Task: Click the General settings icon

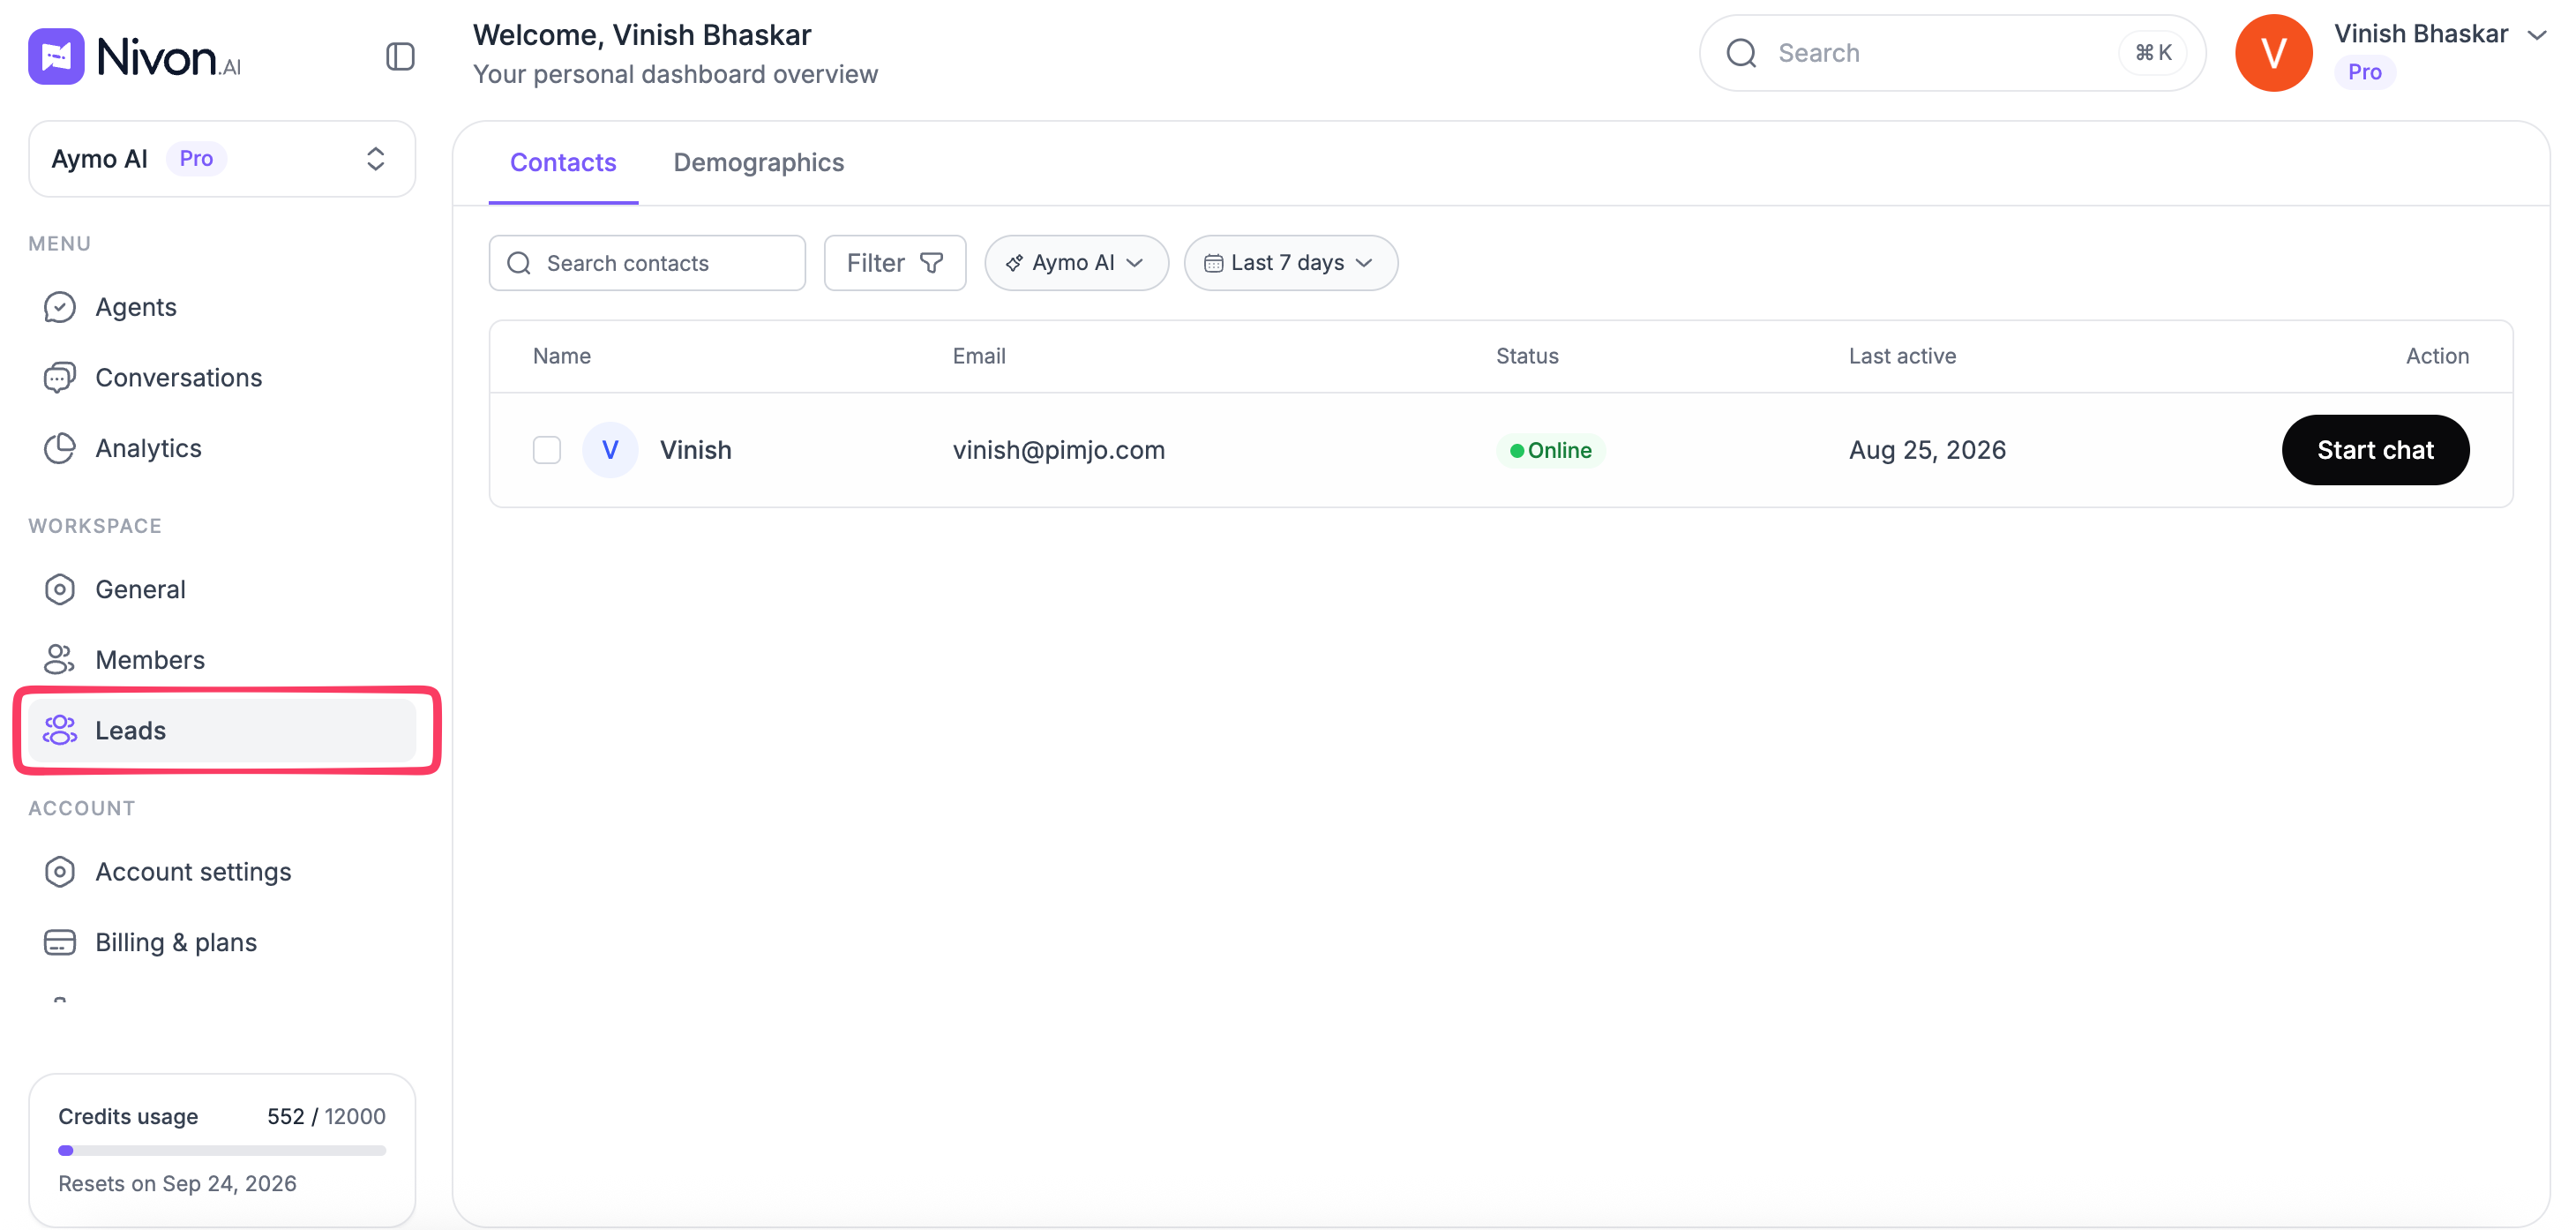Action: 60,589
